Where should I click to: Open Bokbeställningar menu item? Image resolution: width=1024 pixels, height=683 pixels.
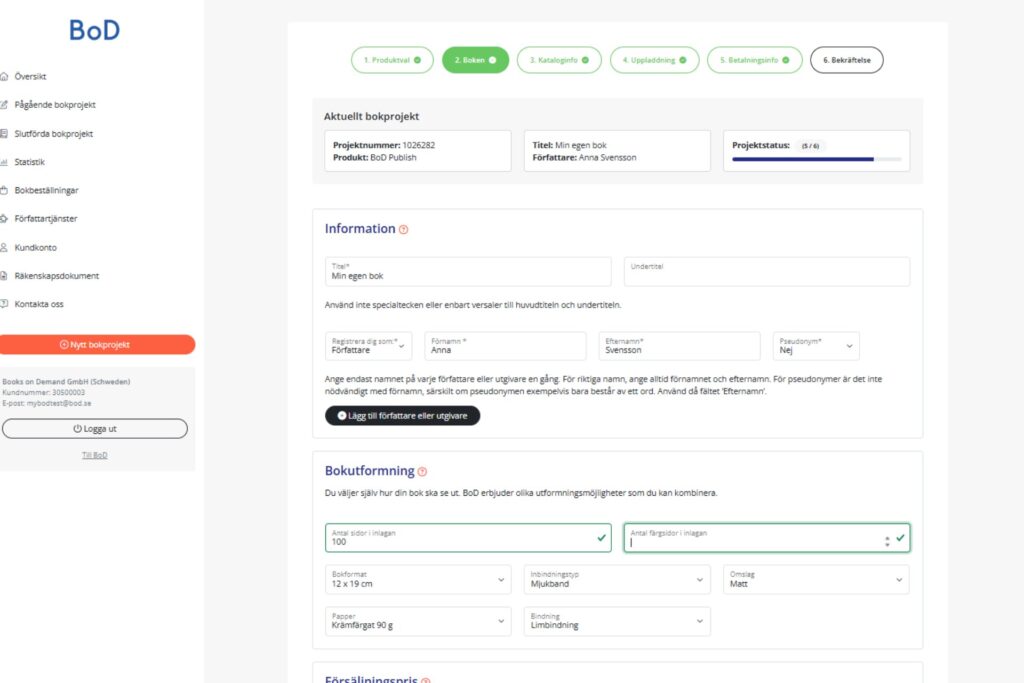click(x=46, y=190)
